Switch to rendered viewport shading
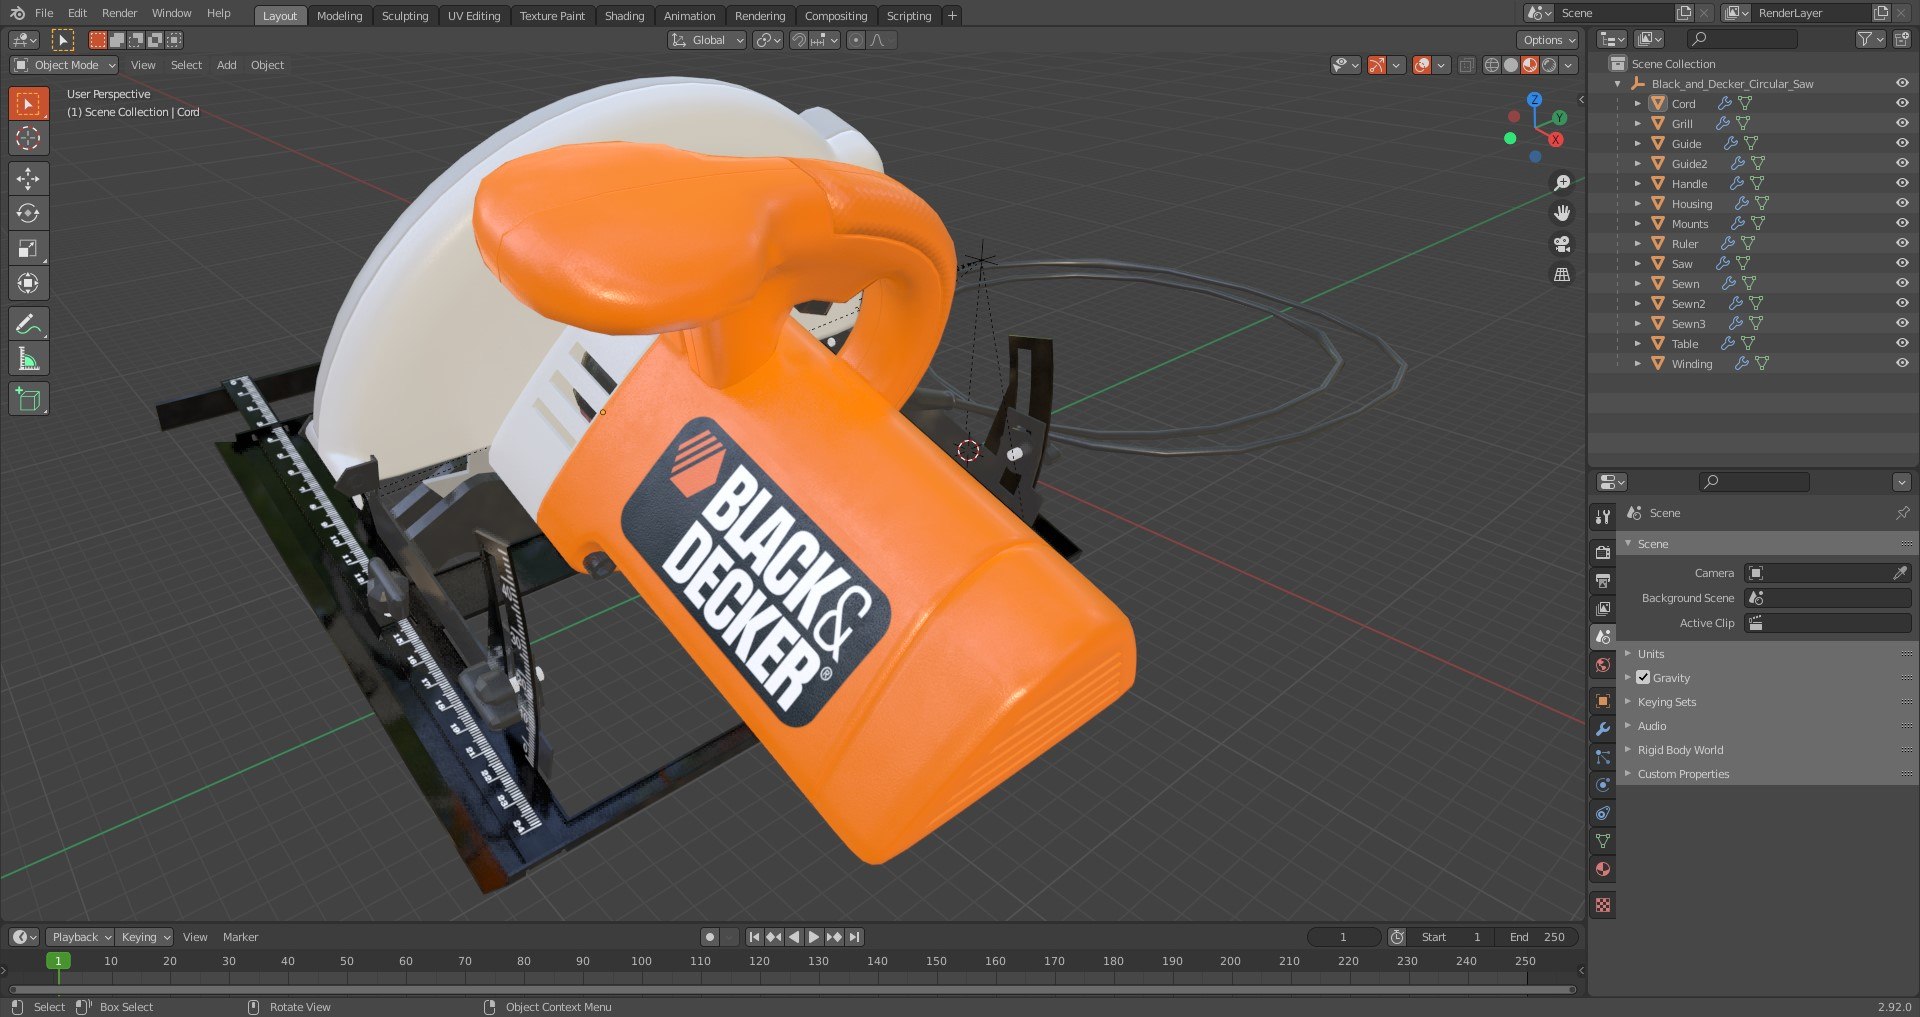1920x1017 pixels. pos(1549,65)
